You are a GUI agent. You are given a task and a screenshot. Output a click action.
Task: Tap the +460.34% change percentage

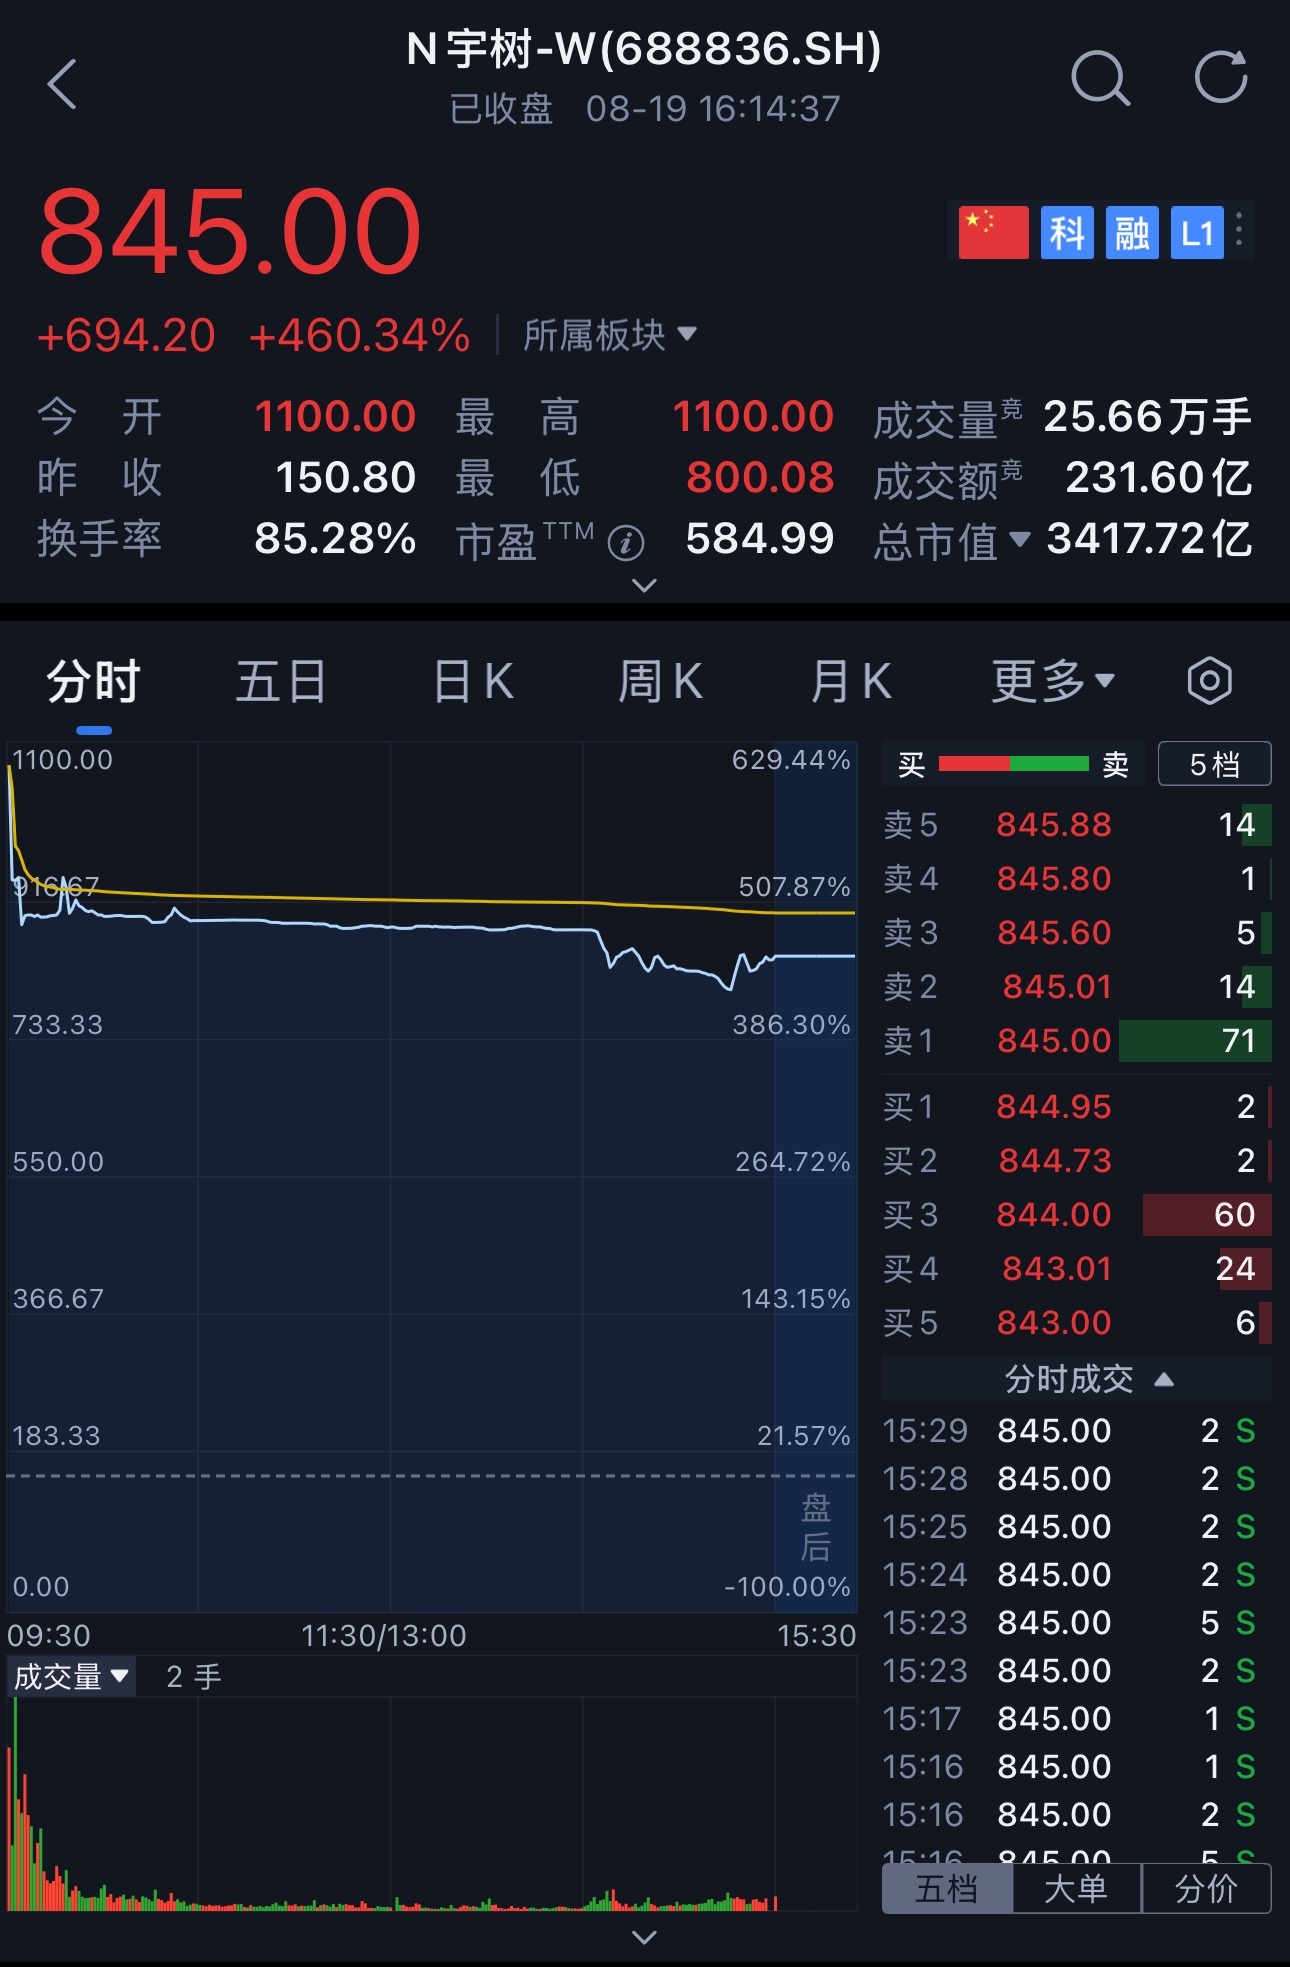click(x=359, y=335)
